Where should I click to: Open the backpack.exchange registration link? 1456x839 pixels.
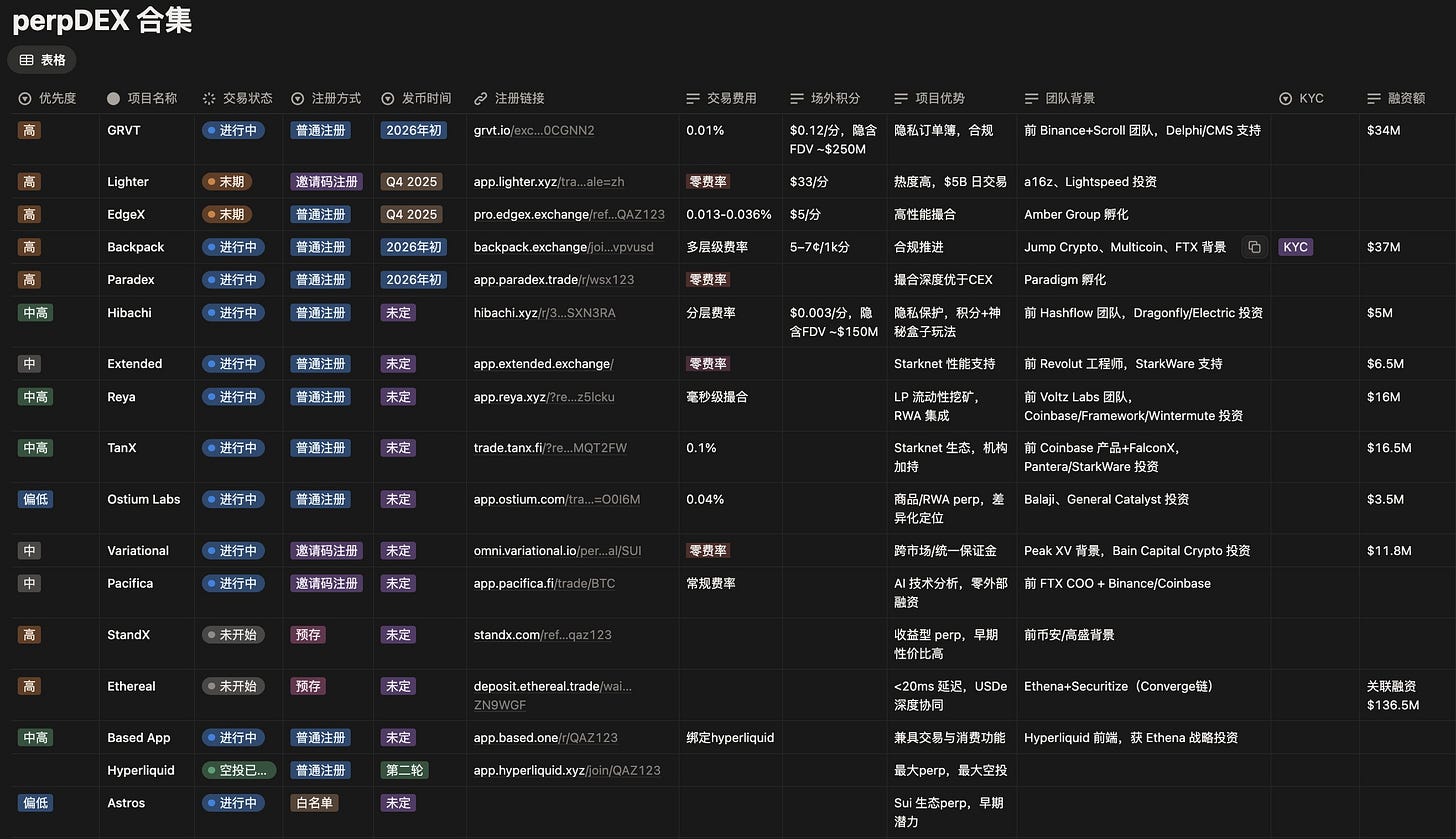564,247
